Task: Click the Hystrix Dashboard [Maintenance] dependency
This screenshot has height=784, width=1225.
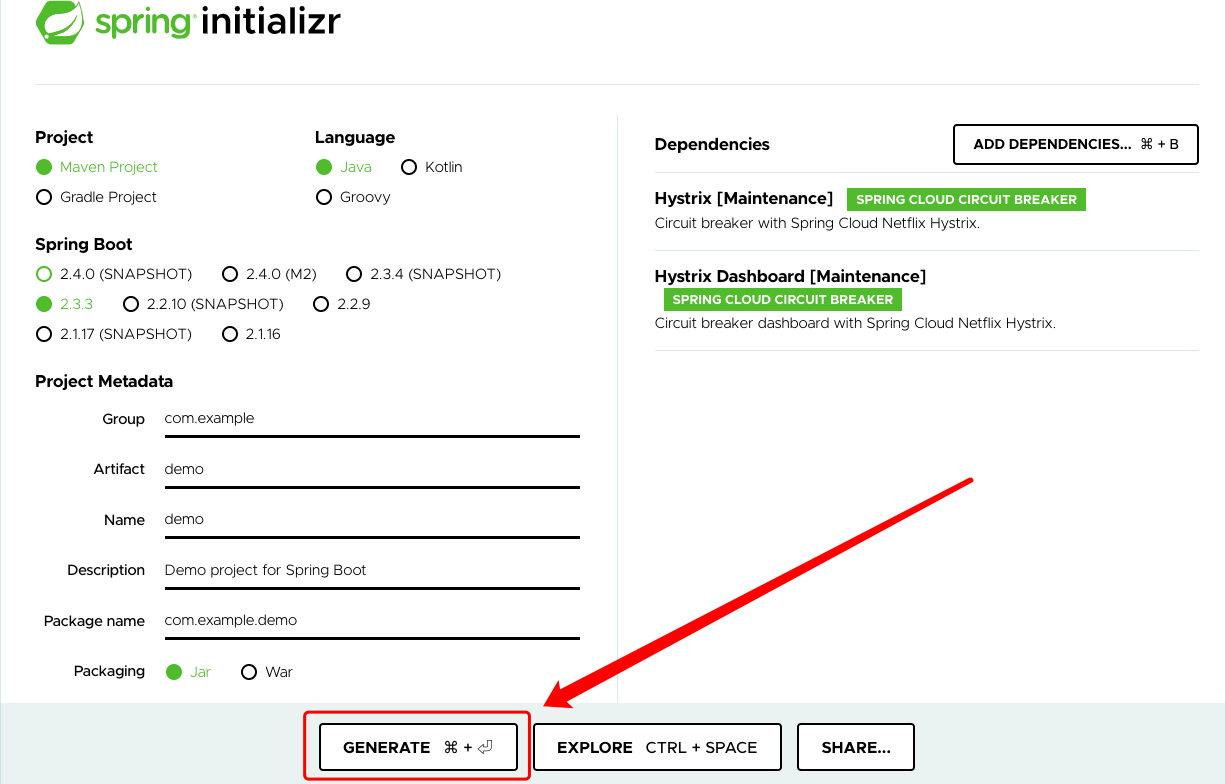Action: tap(790, 276)
